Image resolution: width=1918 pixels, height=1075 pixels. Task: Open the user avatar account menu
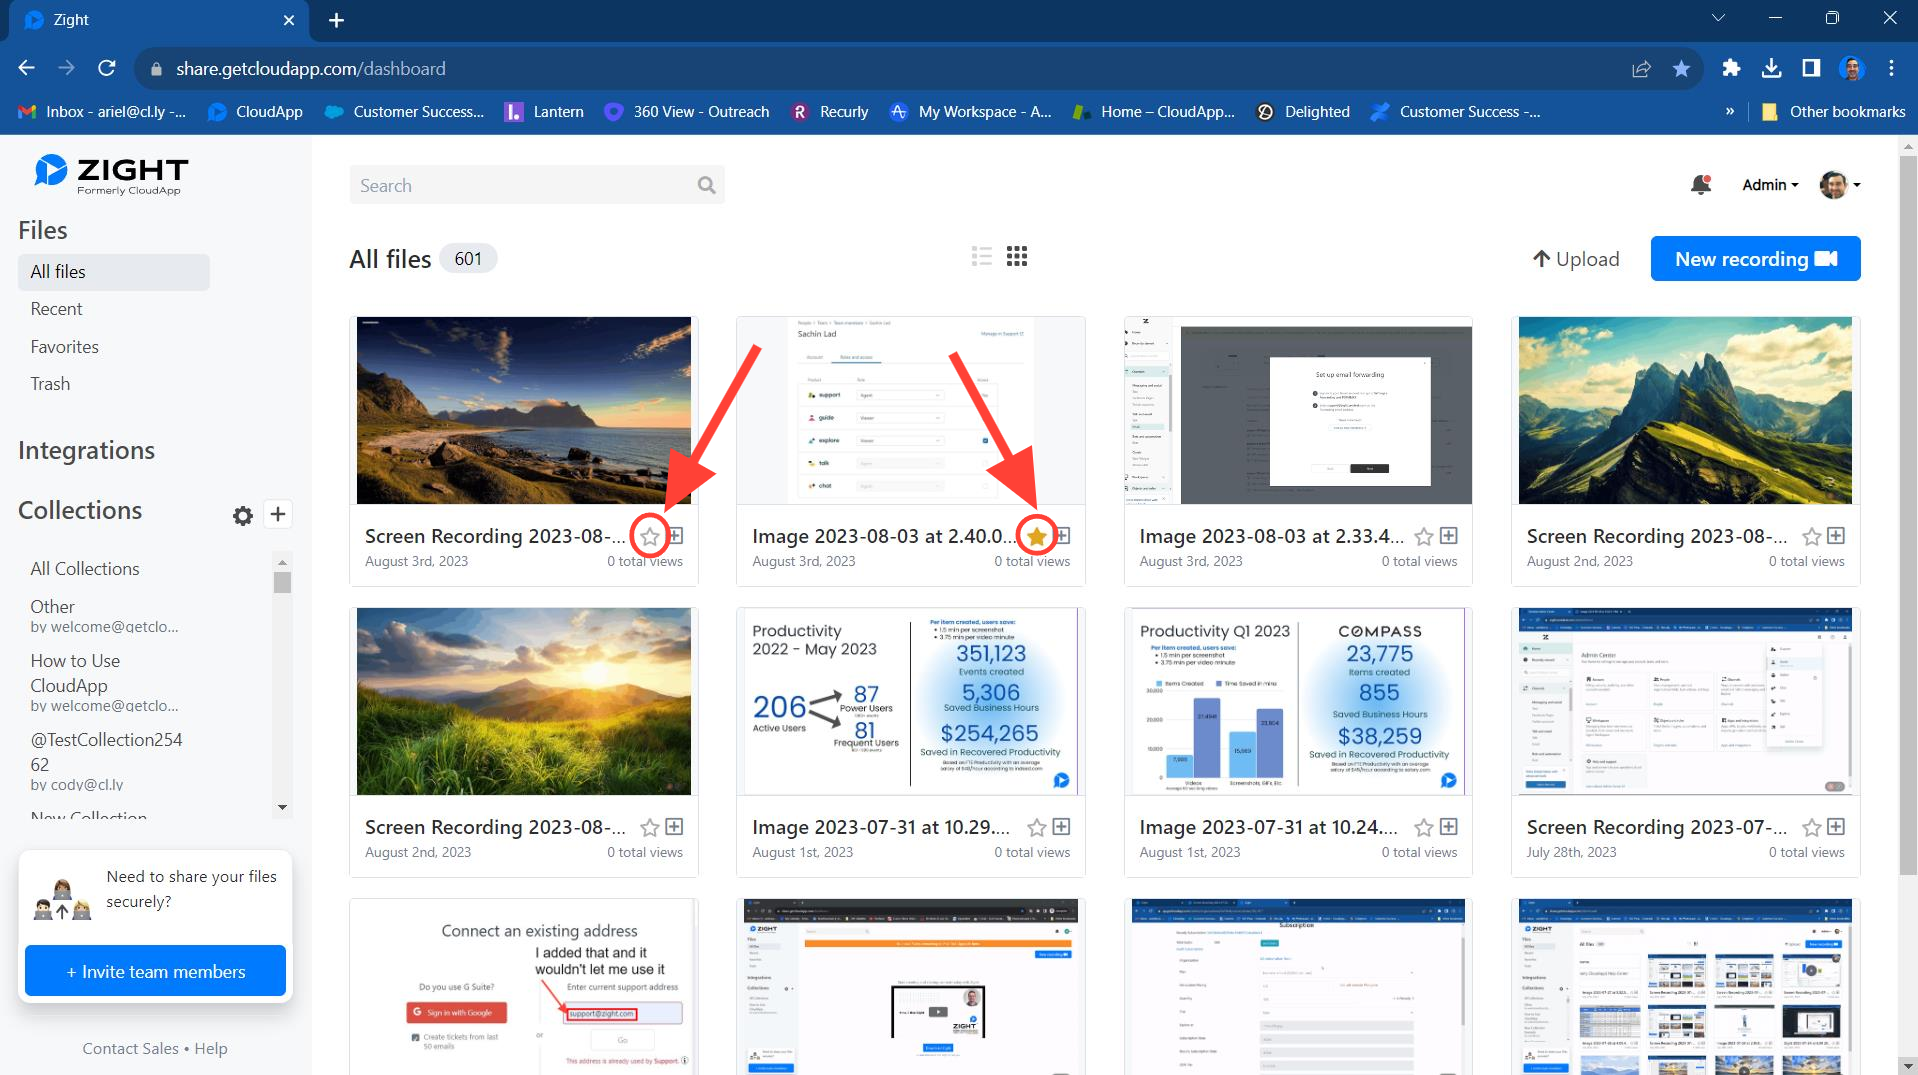point(1840,185)
